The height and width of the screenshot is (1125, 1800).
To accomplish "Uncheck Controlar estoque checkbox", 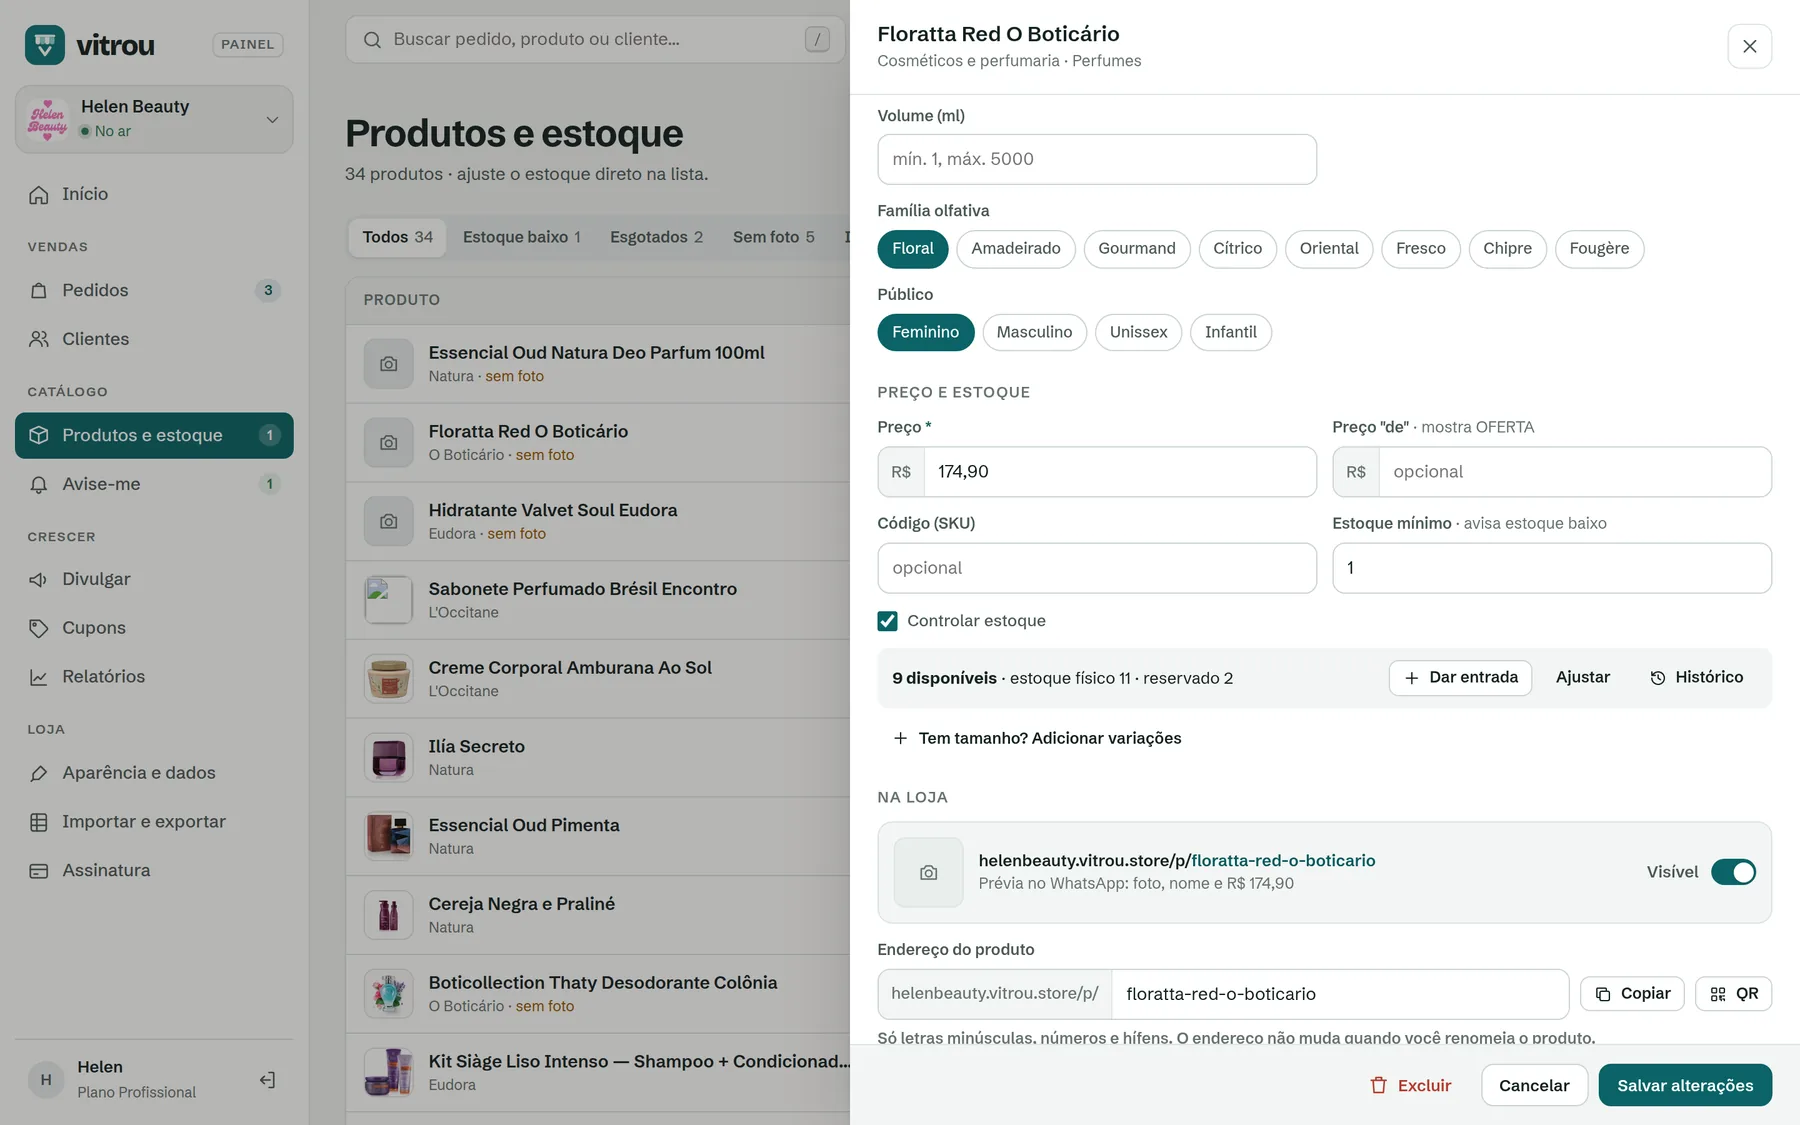I will (x=887, y=621).
